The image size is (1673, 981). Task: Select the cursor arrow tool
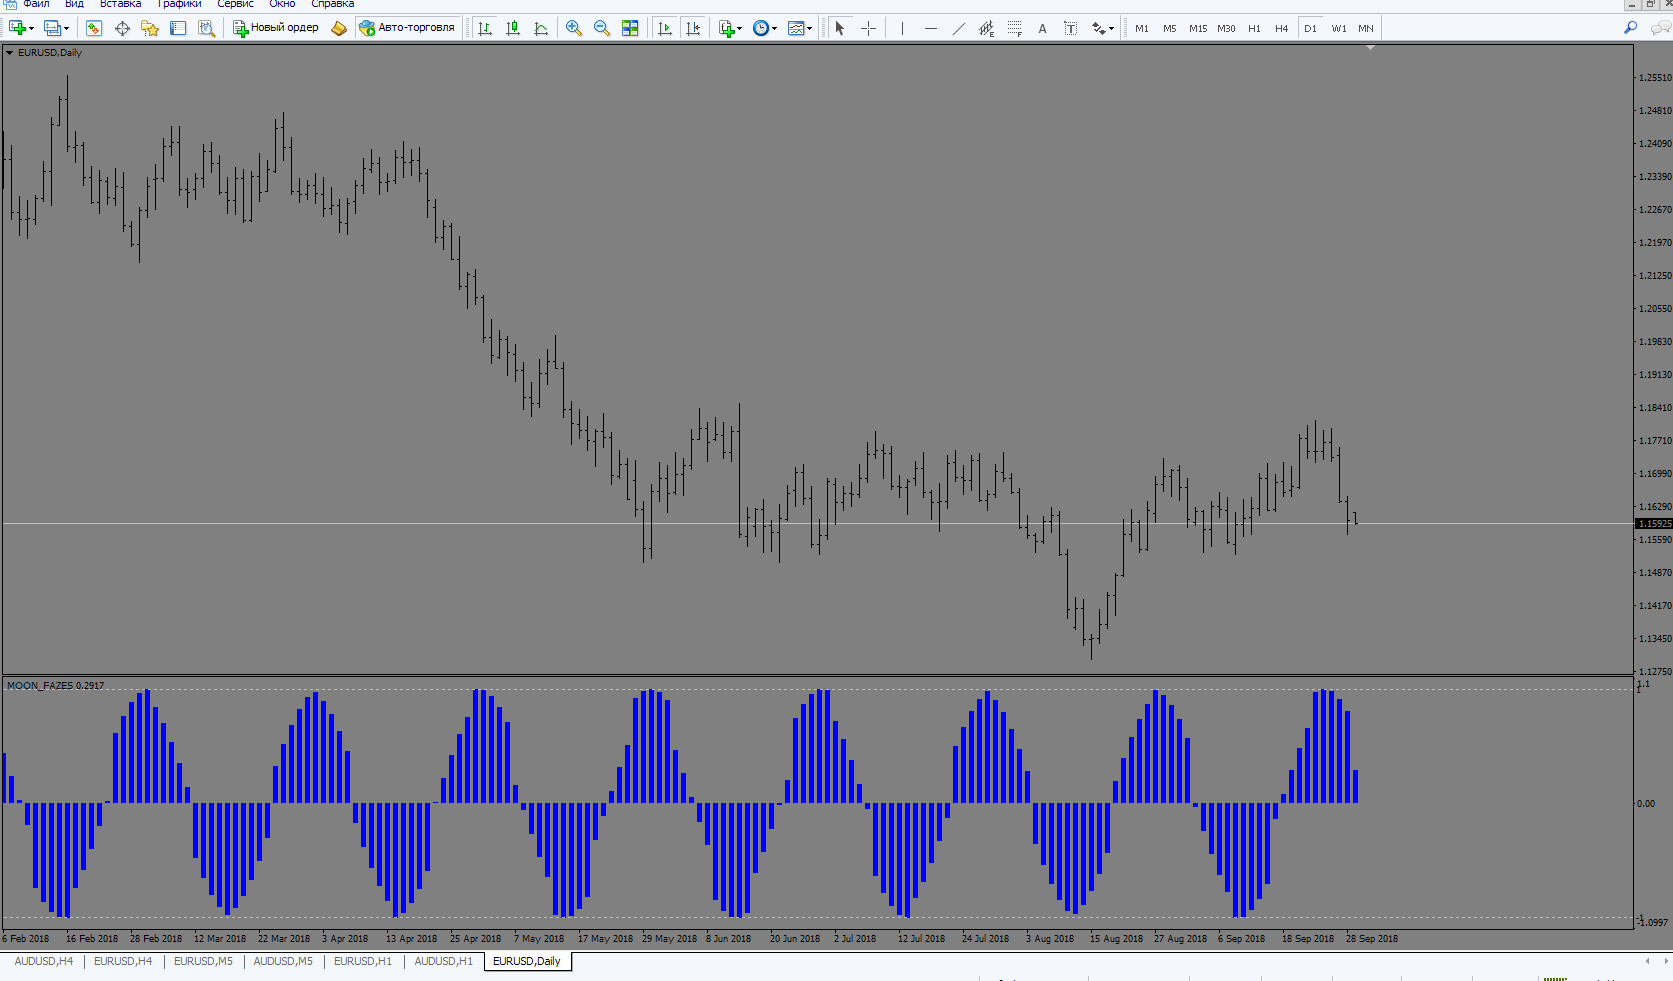point(840,28)
